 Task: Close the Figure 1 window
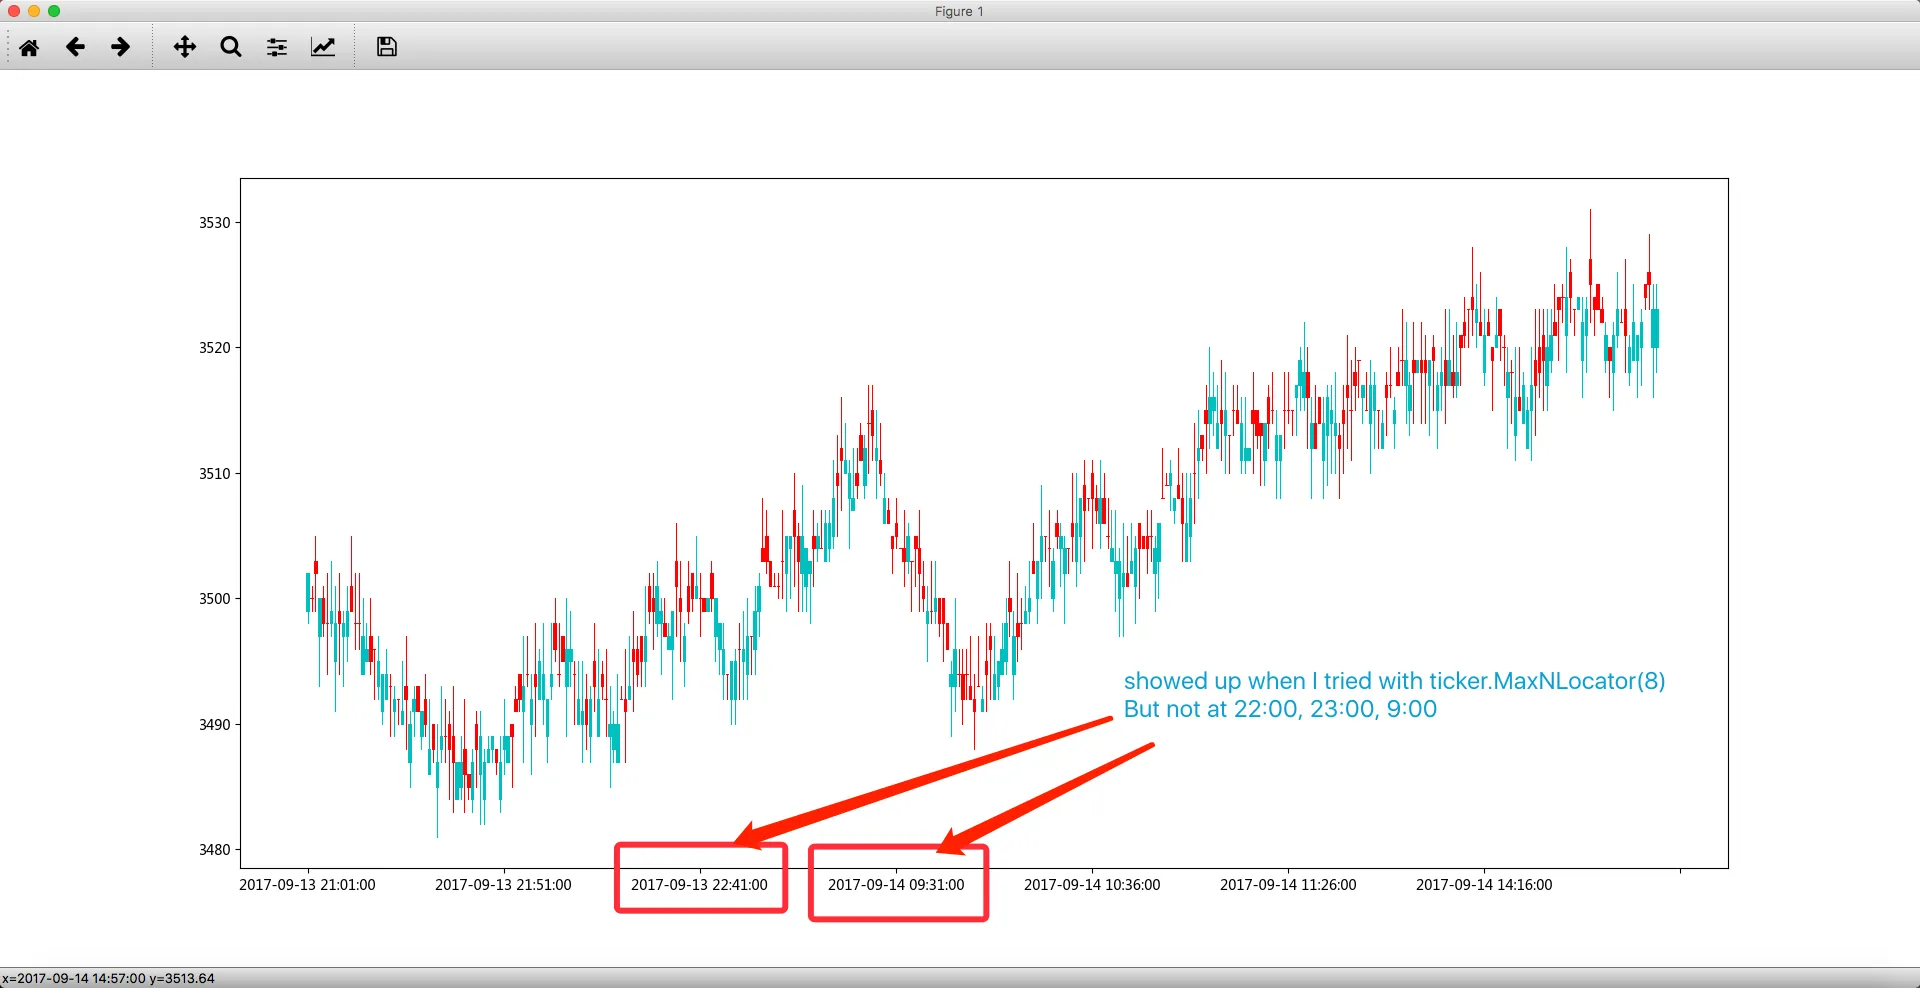pos(14,11)
